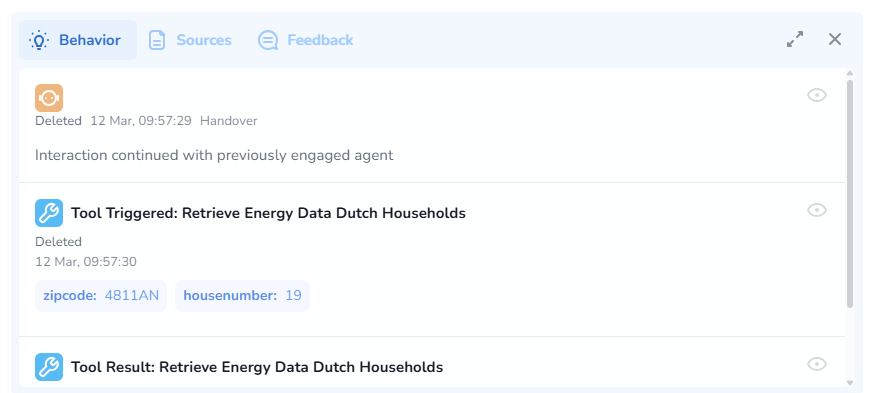Switch to the Behavior tab
Viewport: 876px width, 393px height.
tap(78, 40)
